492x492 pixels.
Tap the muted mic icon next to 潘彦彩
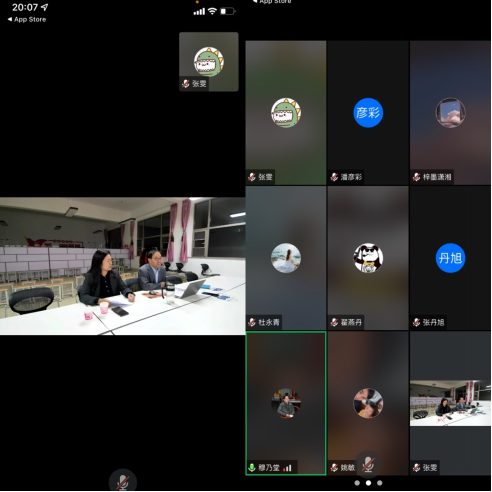(334, 177)
